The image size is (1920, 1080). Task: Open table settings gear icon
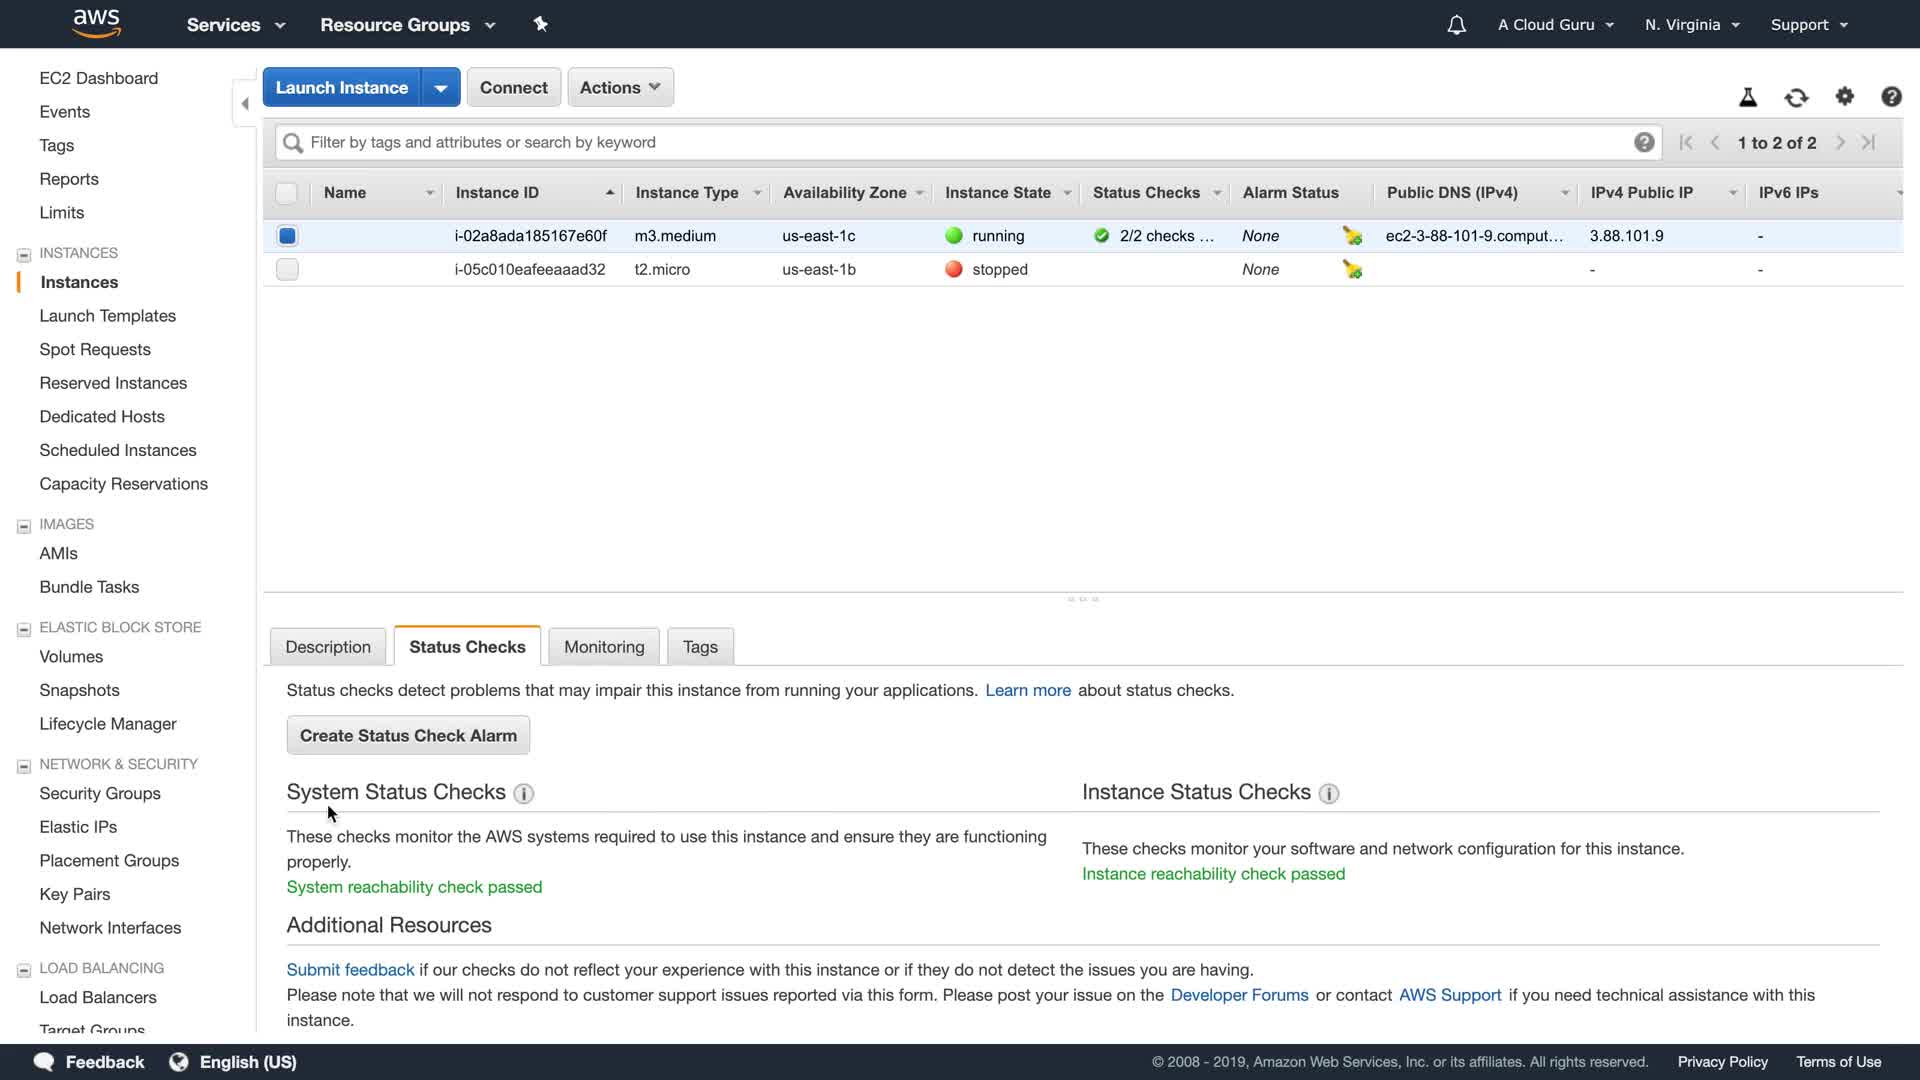point(1845,96)
